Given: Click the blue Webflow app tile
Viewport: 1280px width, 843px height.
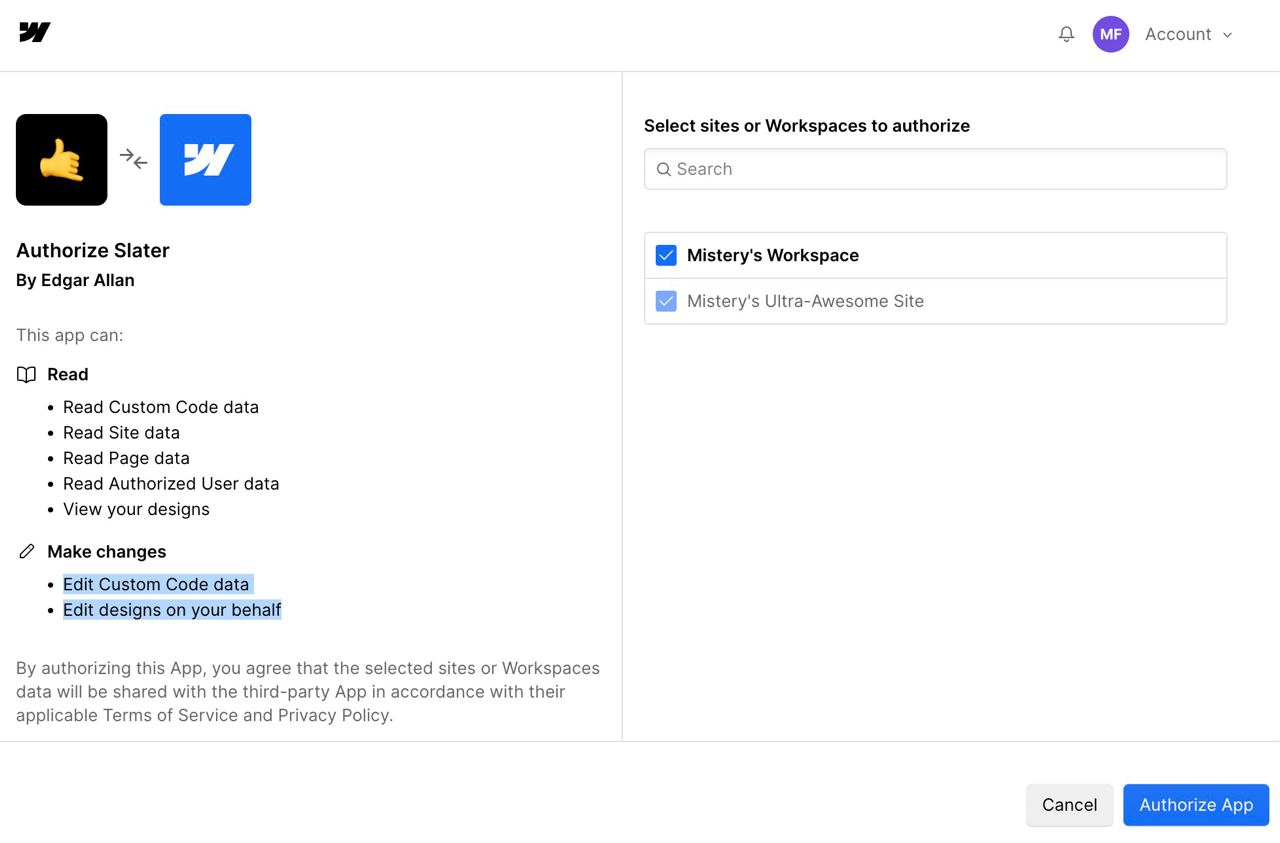Looking at the screenshot, I should 206,160.
